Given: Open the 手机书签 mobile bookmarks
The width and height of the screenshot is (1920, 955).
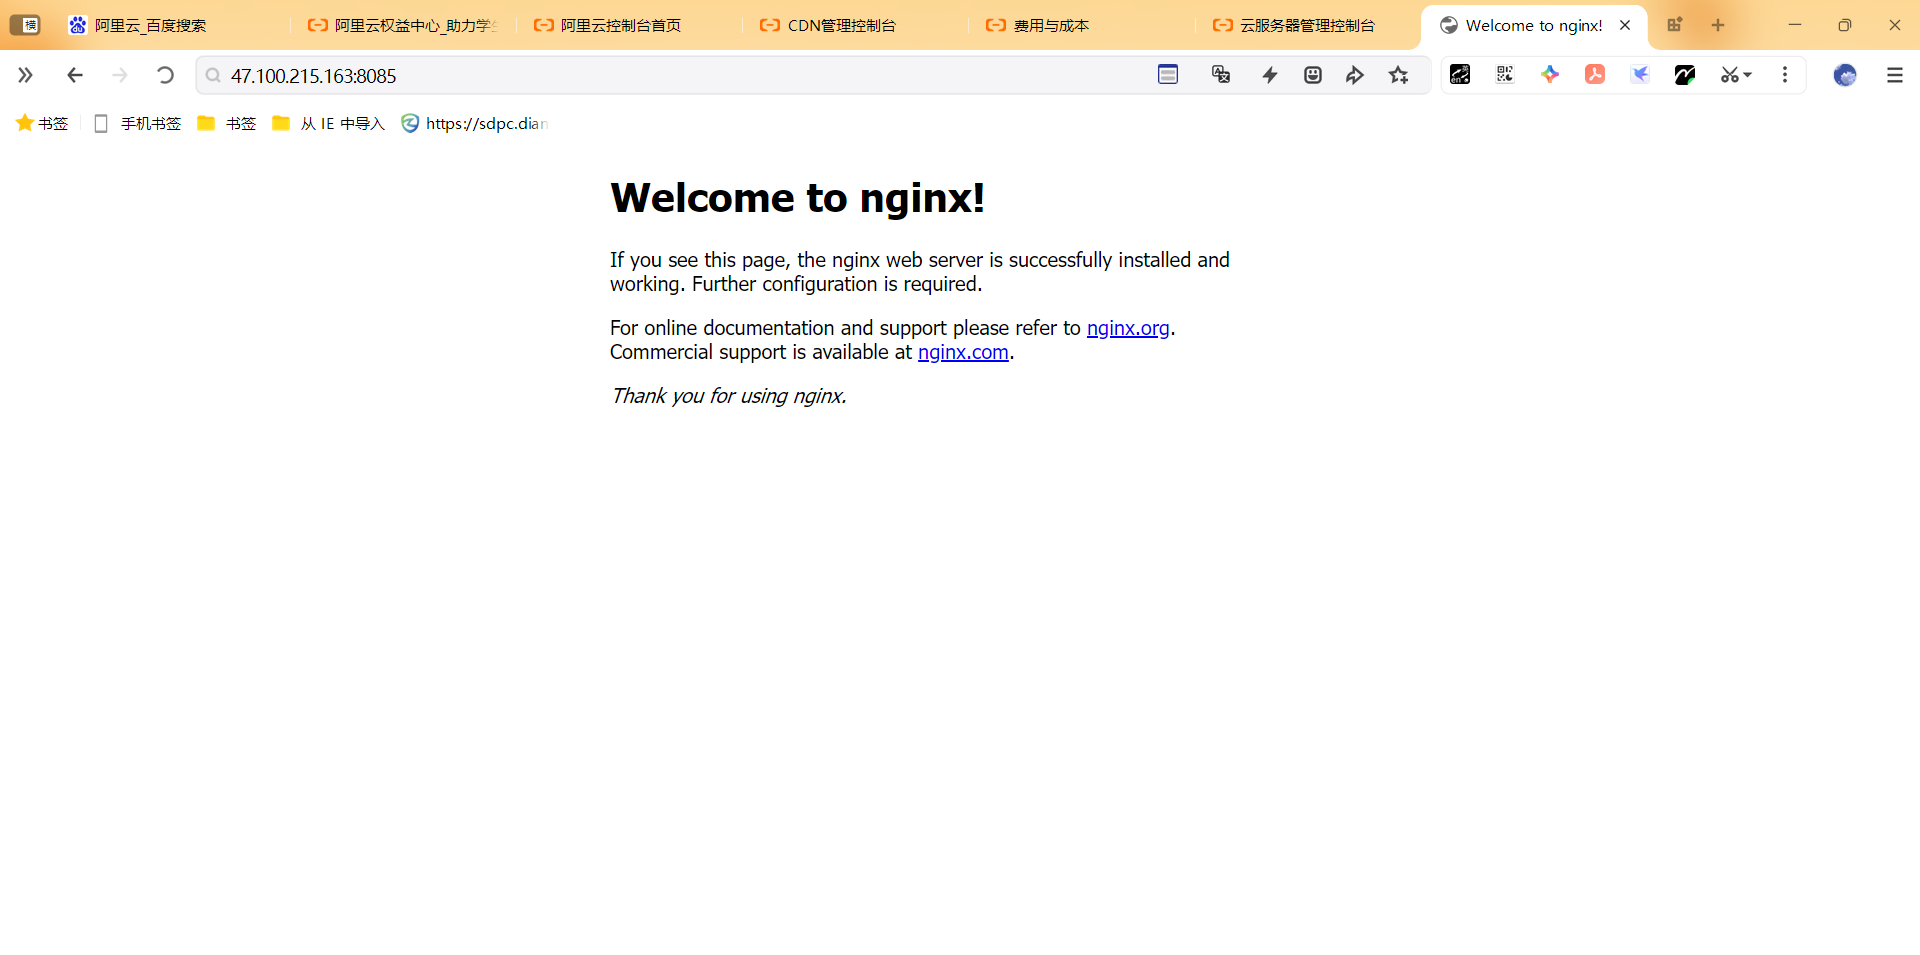Looking at the screenshot, I should click(137, 123).
